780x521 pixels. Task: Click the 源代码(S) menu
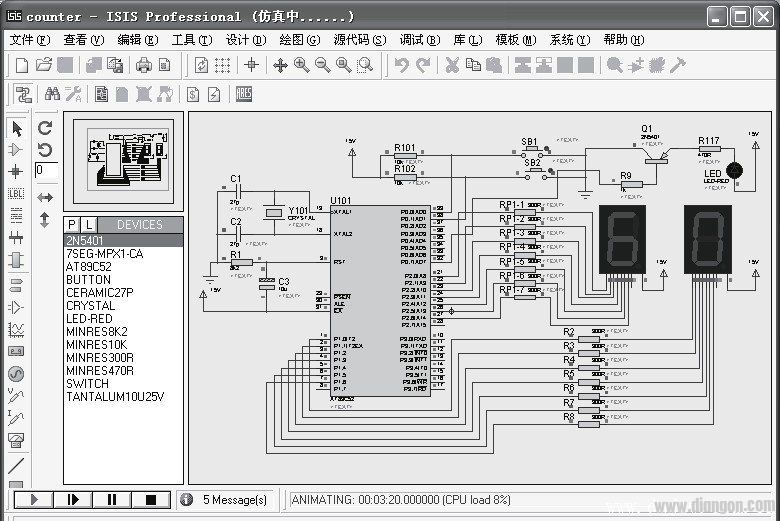360,40
